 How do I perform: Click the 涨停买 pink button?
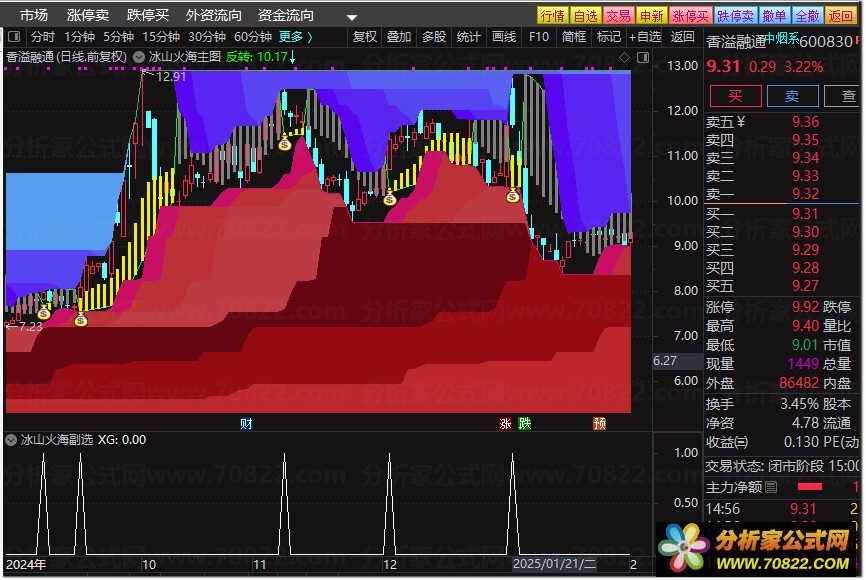pos(690,15)
